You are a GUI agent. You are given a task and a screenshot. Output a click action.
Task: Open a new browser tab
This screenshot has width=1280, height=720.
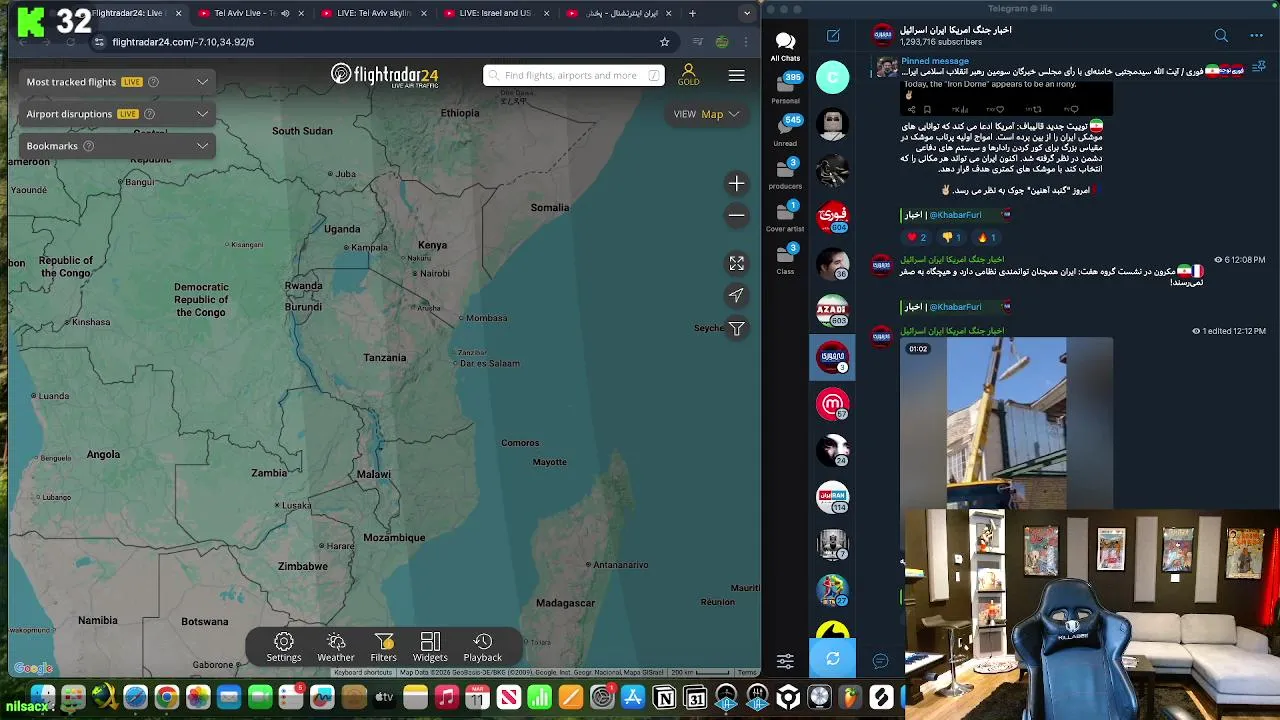pos(692,13)
